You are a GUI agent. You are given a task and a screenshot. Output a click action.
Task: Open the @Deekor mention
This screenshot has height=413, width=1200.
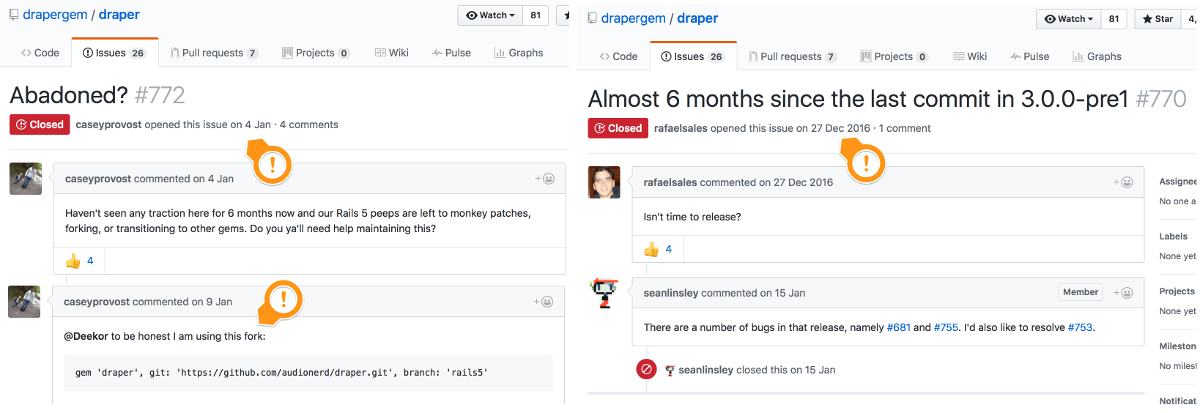coord(85,335)
